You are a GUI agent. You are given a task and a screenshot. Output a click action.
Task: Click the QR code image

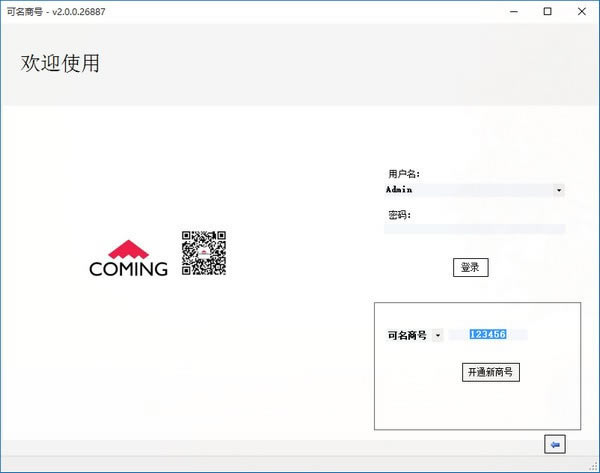point(203,253)
